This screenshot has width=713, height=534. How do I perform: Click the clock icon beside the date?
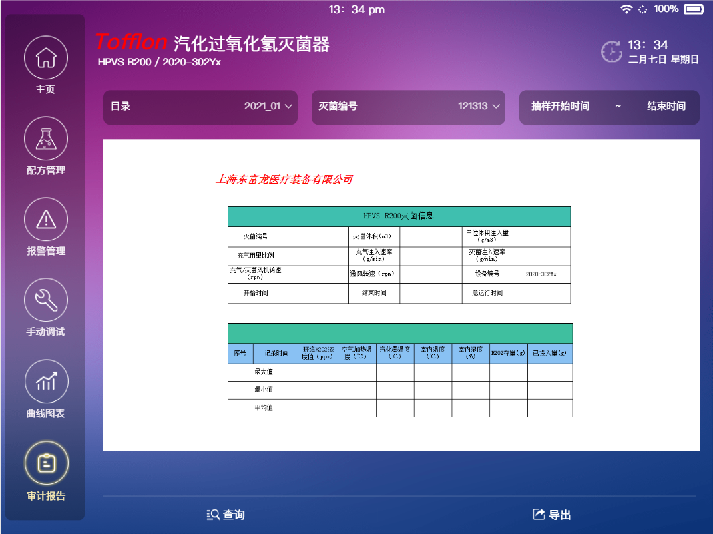point(610,51)
